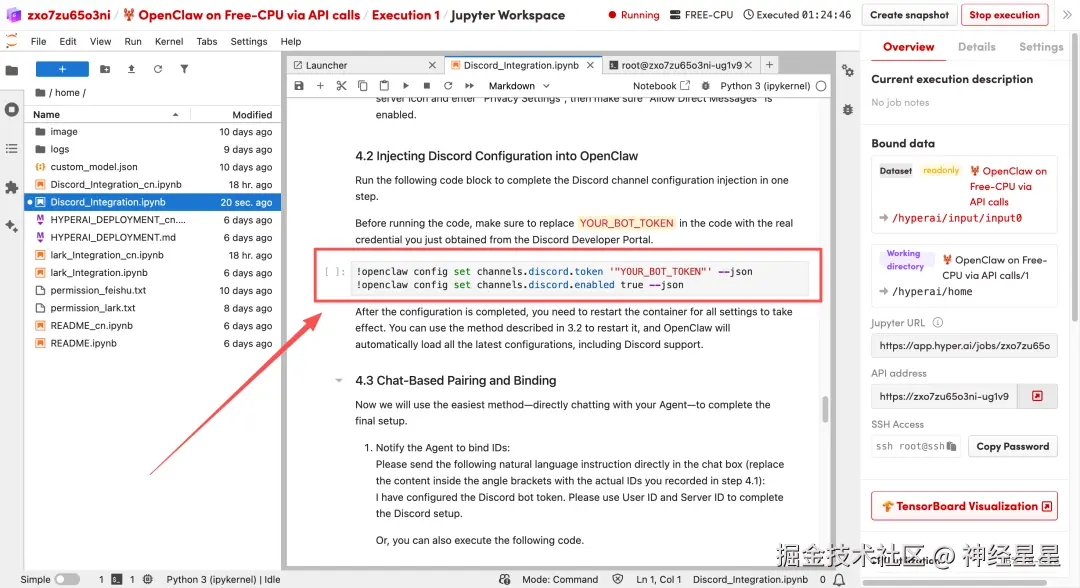The width and height of the screenshot is (1080, 588).
Task: Open permission_feishu.txt file
Action: (98, 291)
